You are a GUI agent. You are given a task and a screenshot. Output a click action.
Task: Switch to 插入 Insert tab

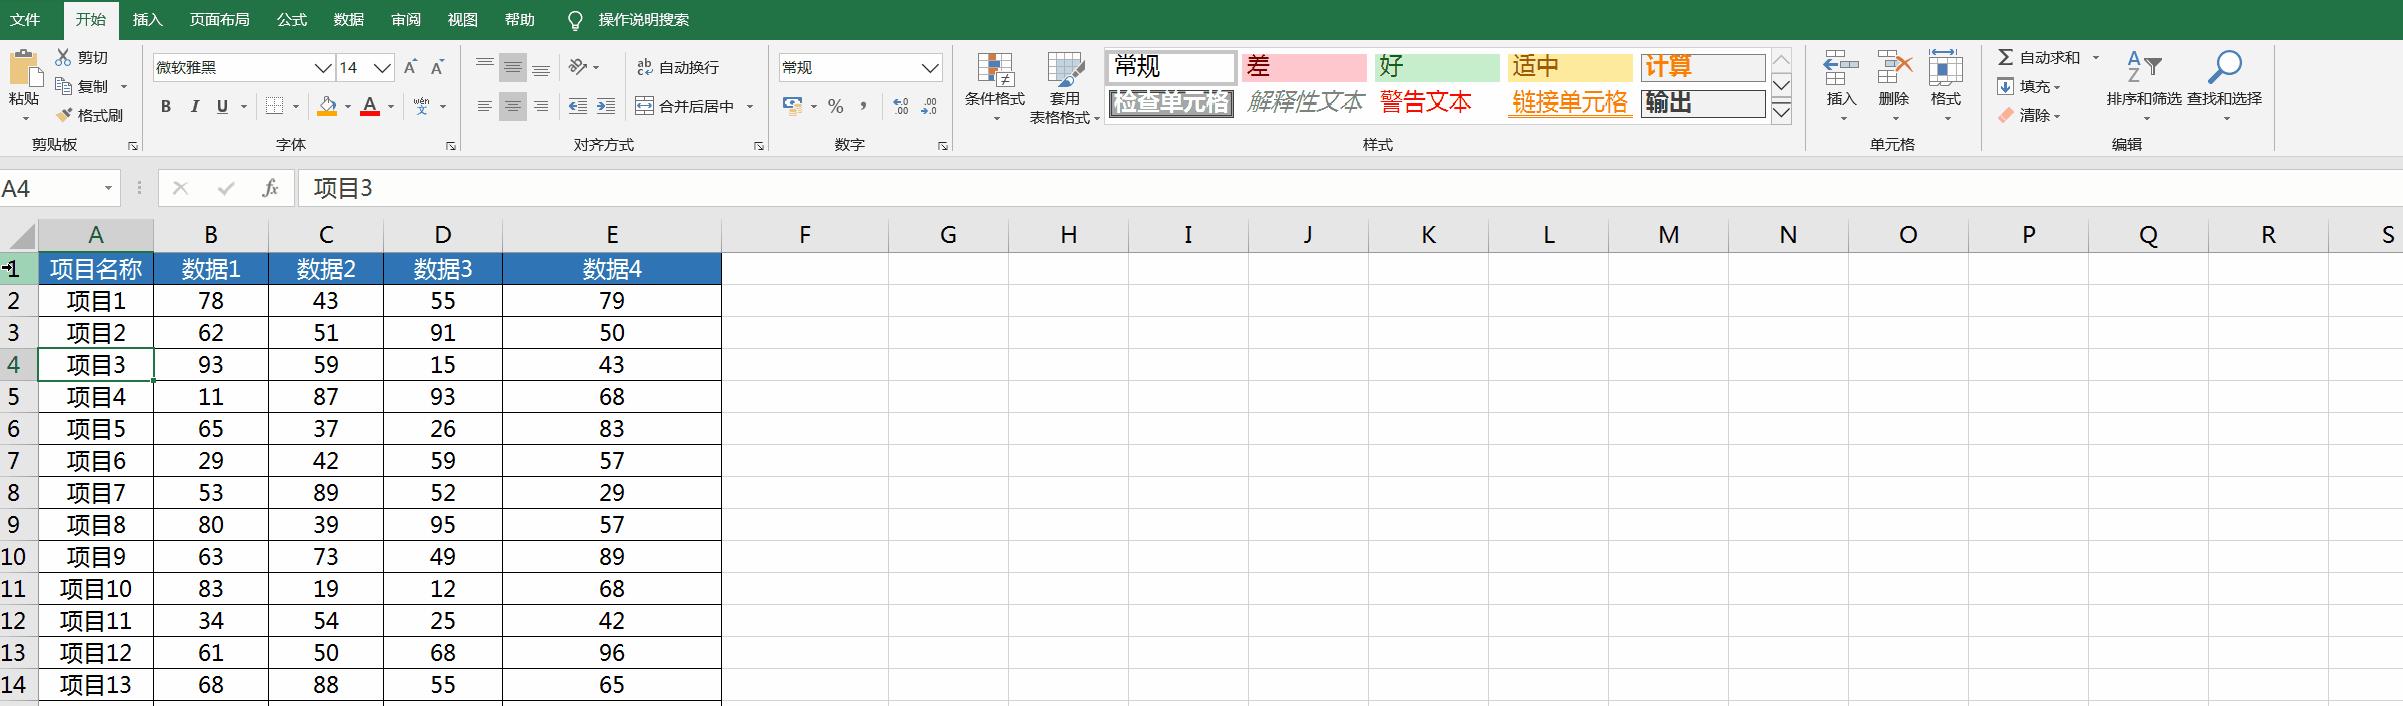point(147,19)
